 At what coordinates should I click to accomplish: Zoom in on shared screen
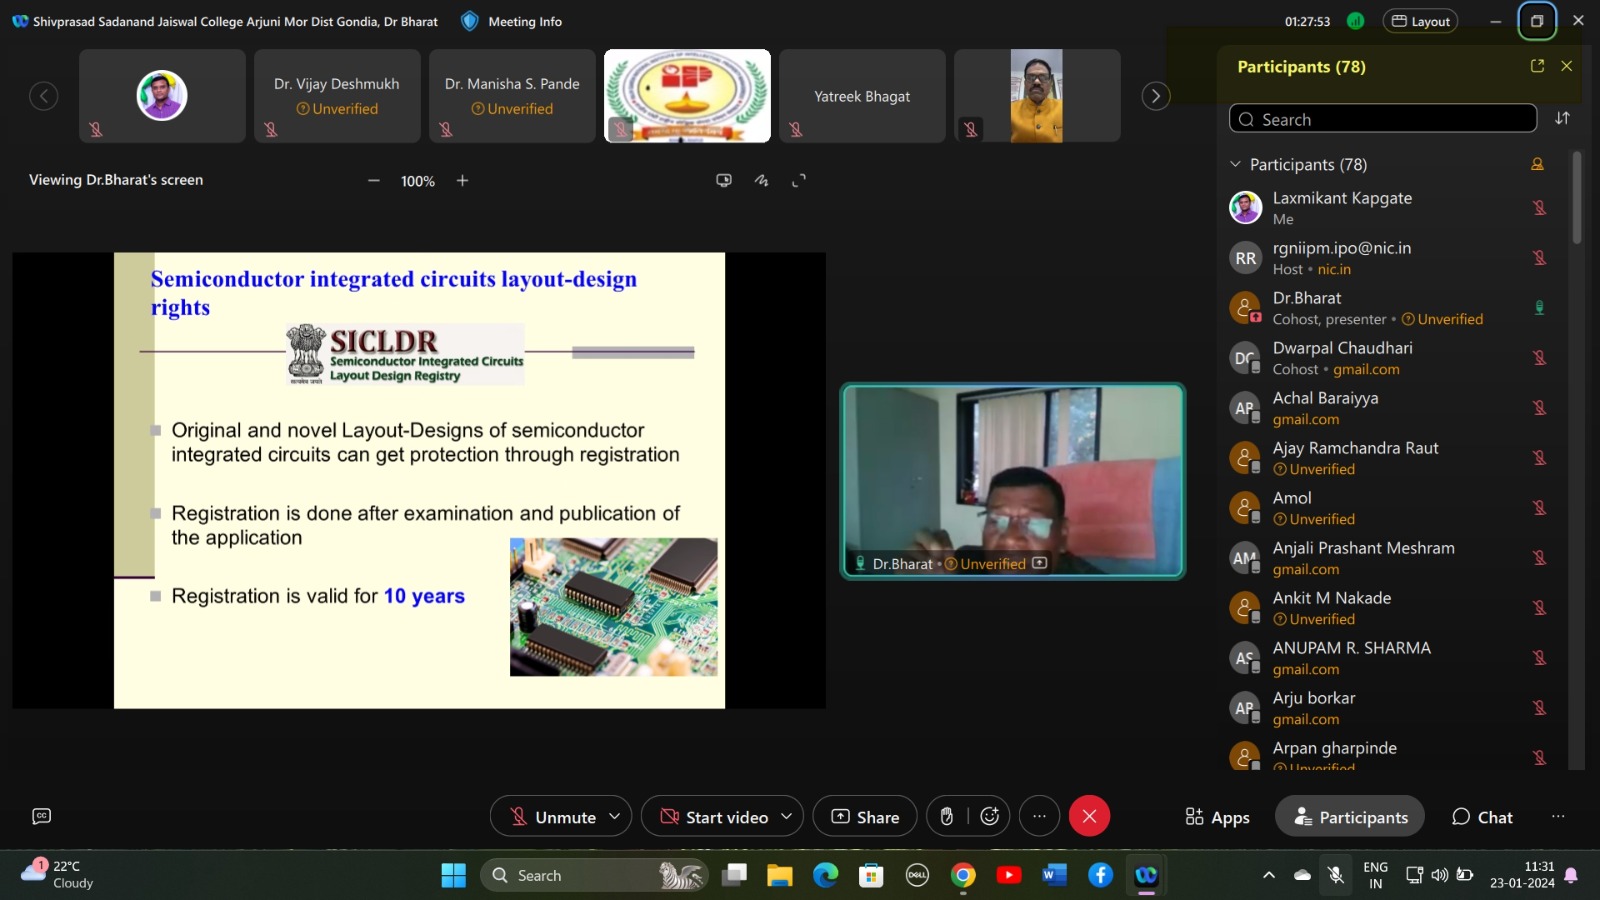pyautogui.click(x=462, y=181)
